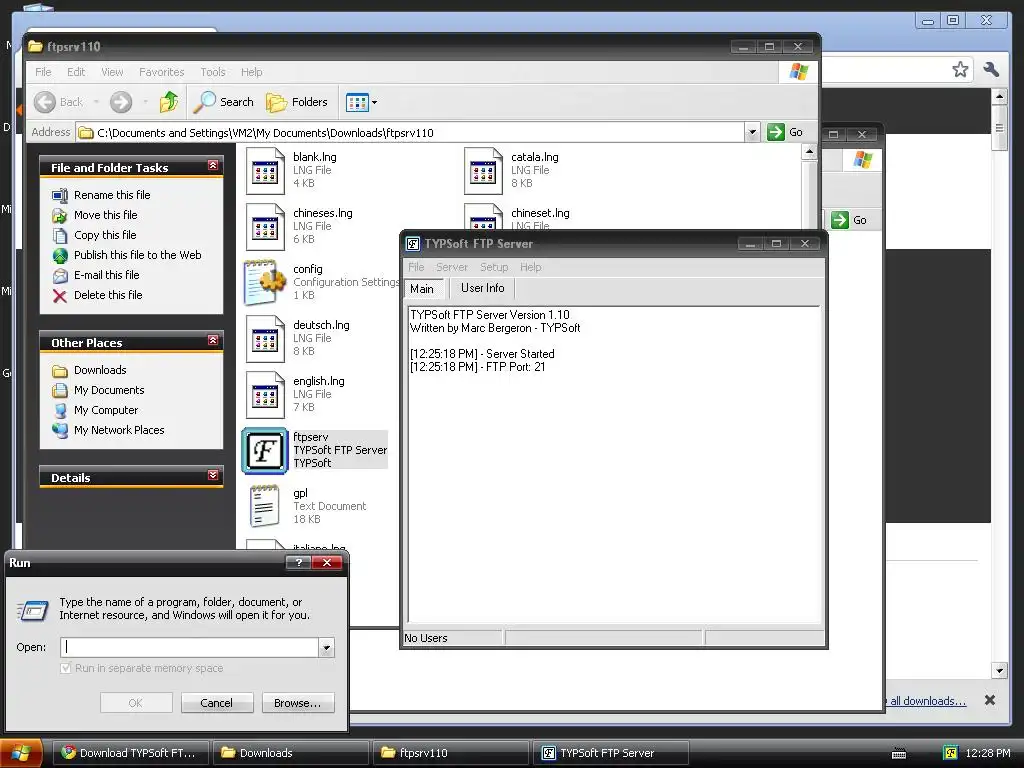
Task: Select the chineses.lng file icon
Action: click(x=265, y=227)
